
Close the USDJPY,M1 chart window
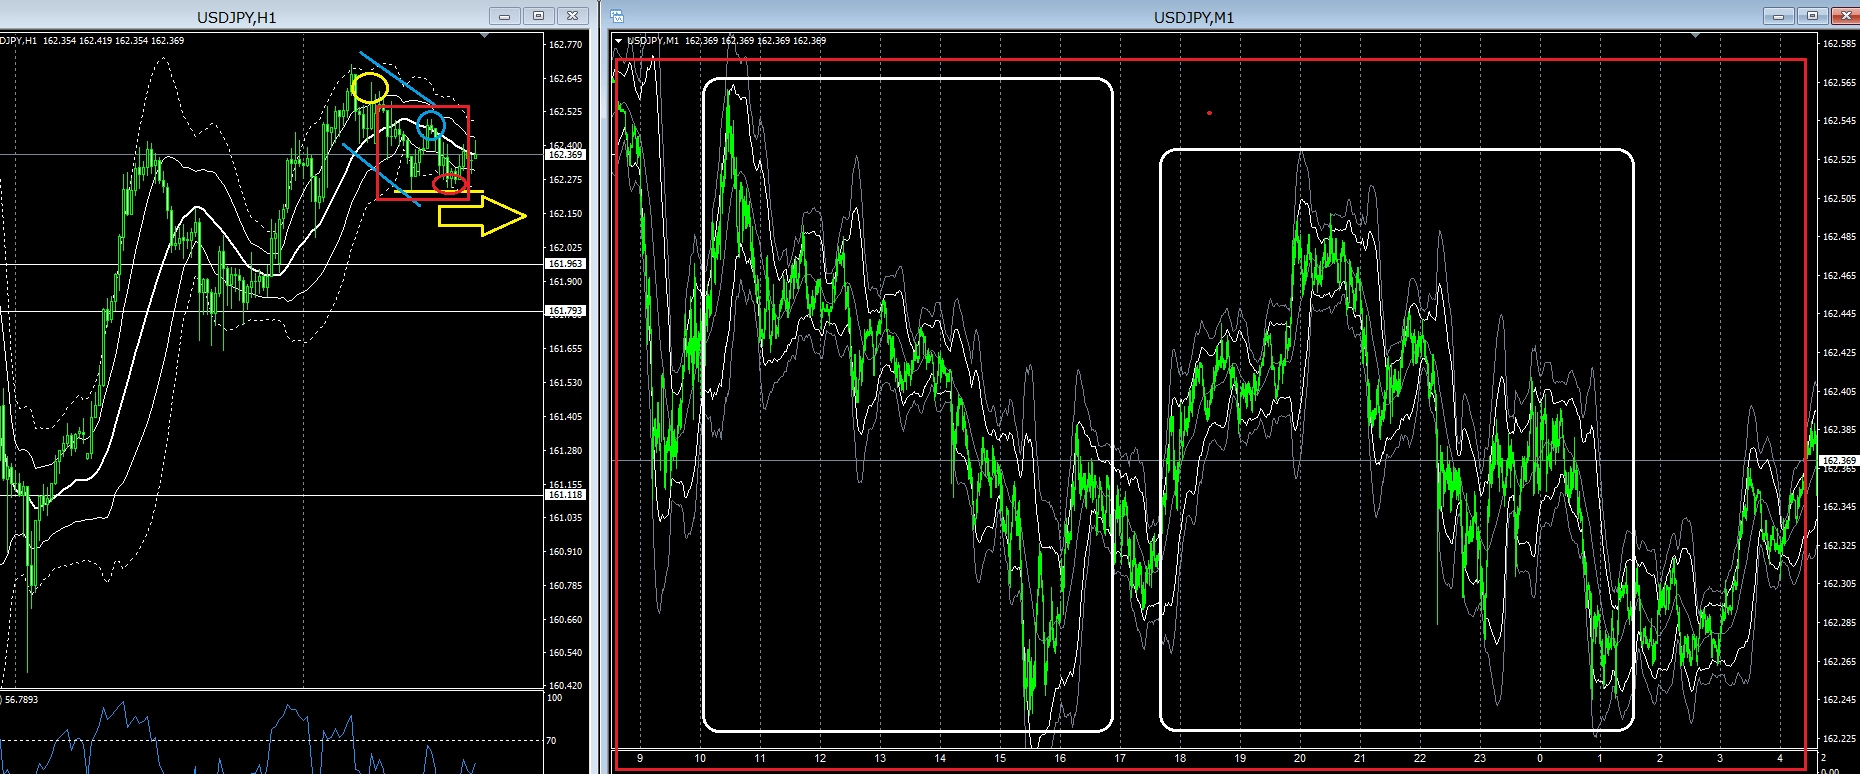pyautogui.click(x=1846, y=16)
